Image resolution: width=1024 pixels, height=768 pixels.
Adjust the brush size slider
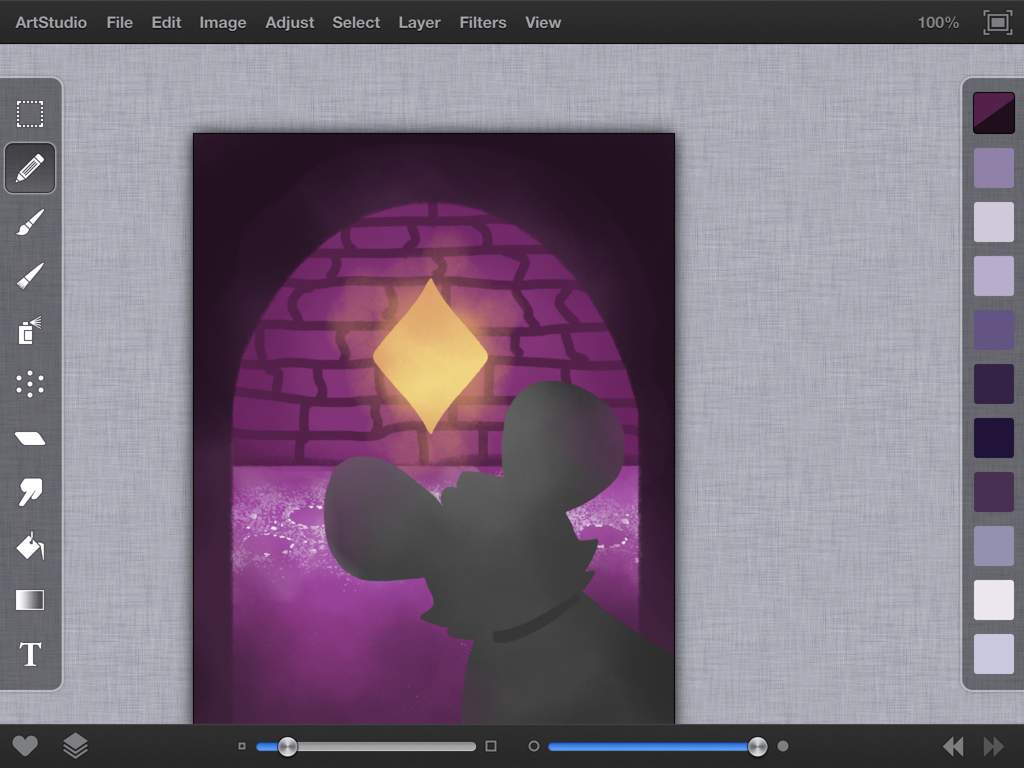366,746
